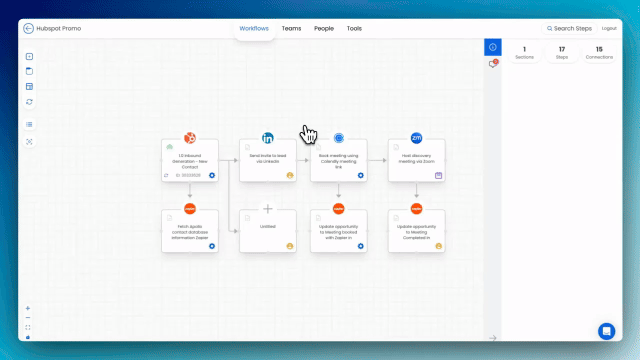Switch to the Teams tab
The height and width of the screenshot is (360, 640).
click(x=291, y=29)
